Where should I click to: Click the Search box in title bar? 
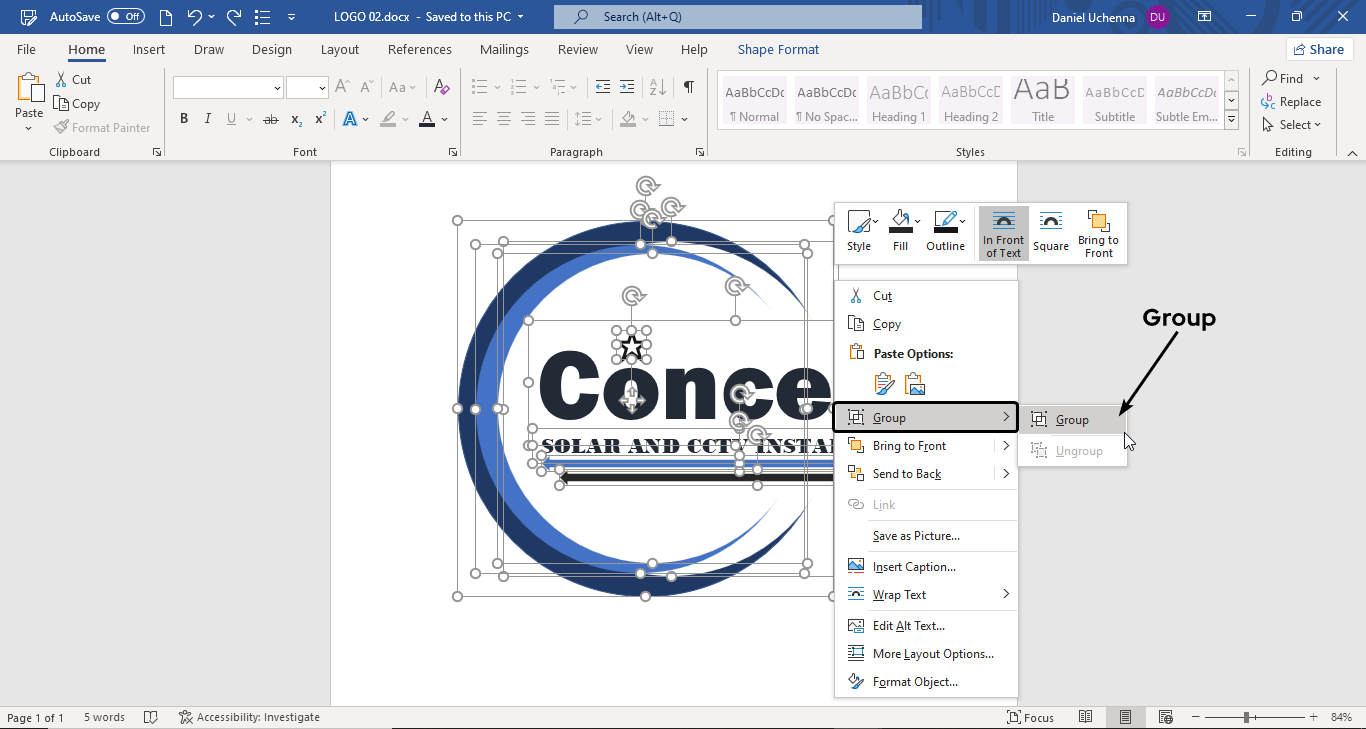coord(738,17)
